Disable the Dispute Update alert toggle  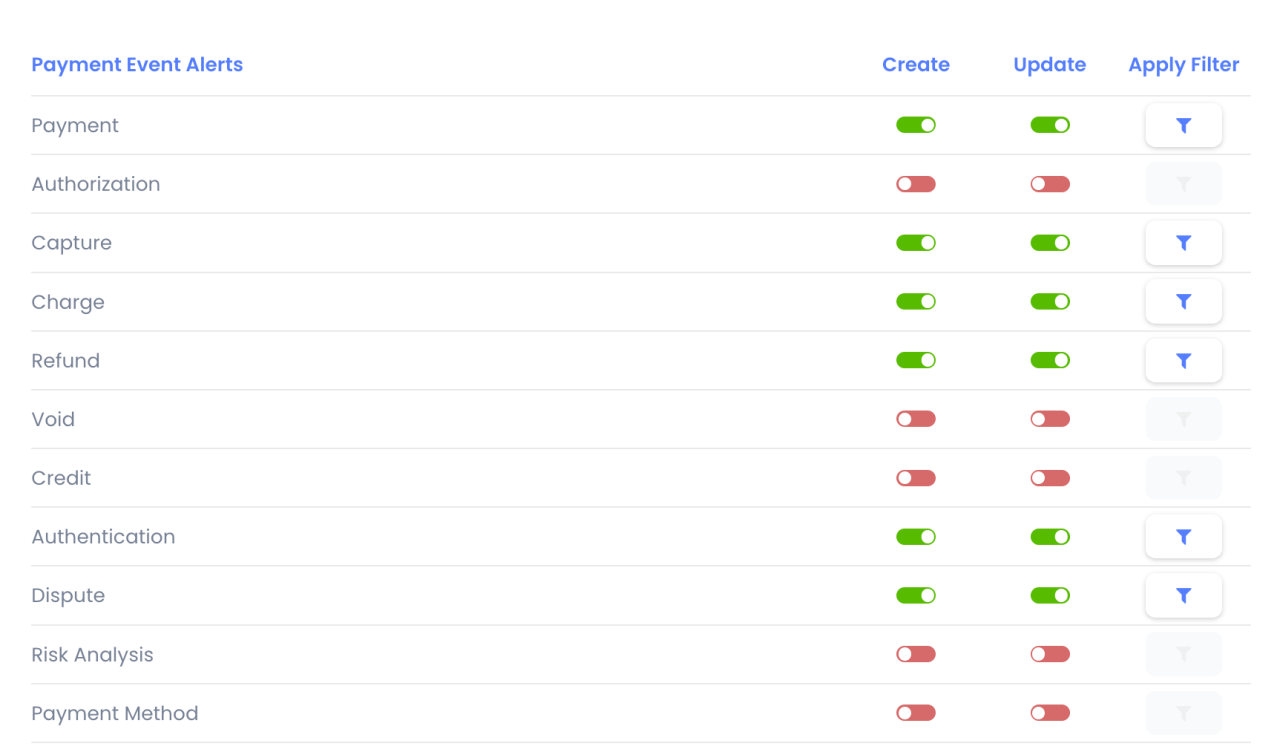coord(1049,596)
